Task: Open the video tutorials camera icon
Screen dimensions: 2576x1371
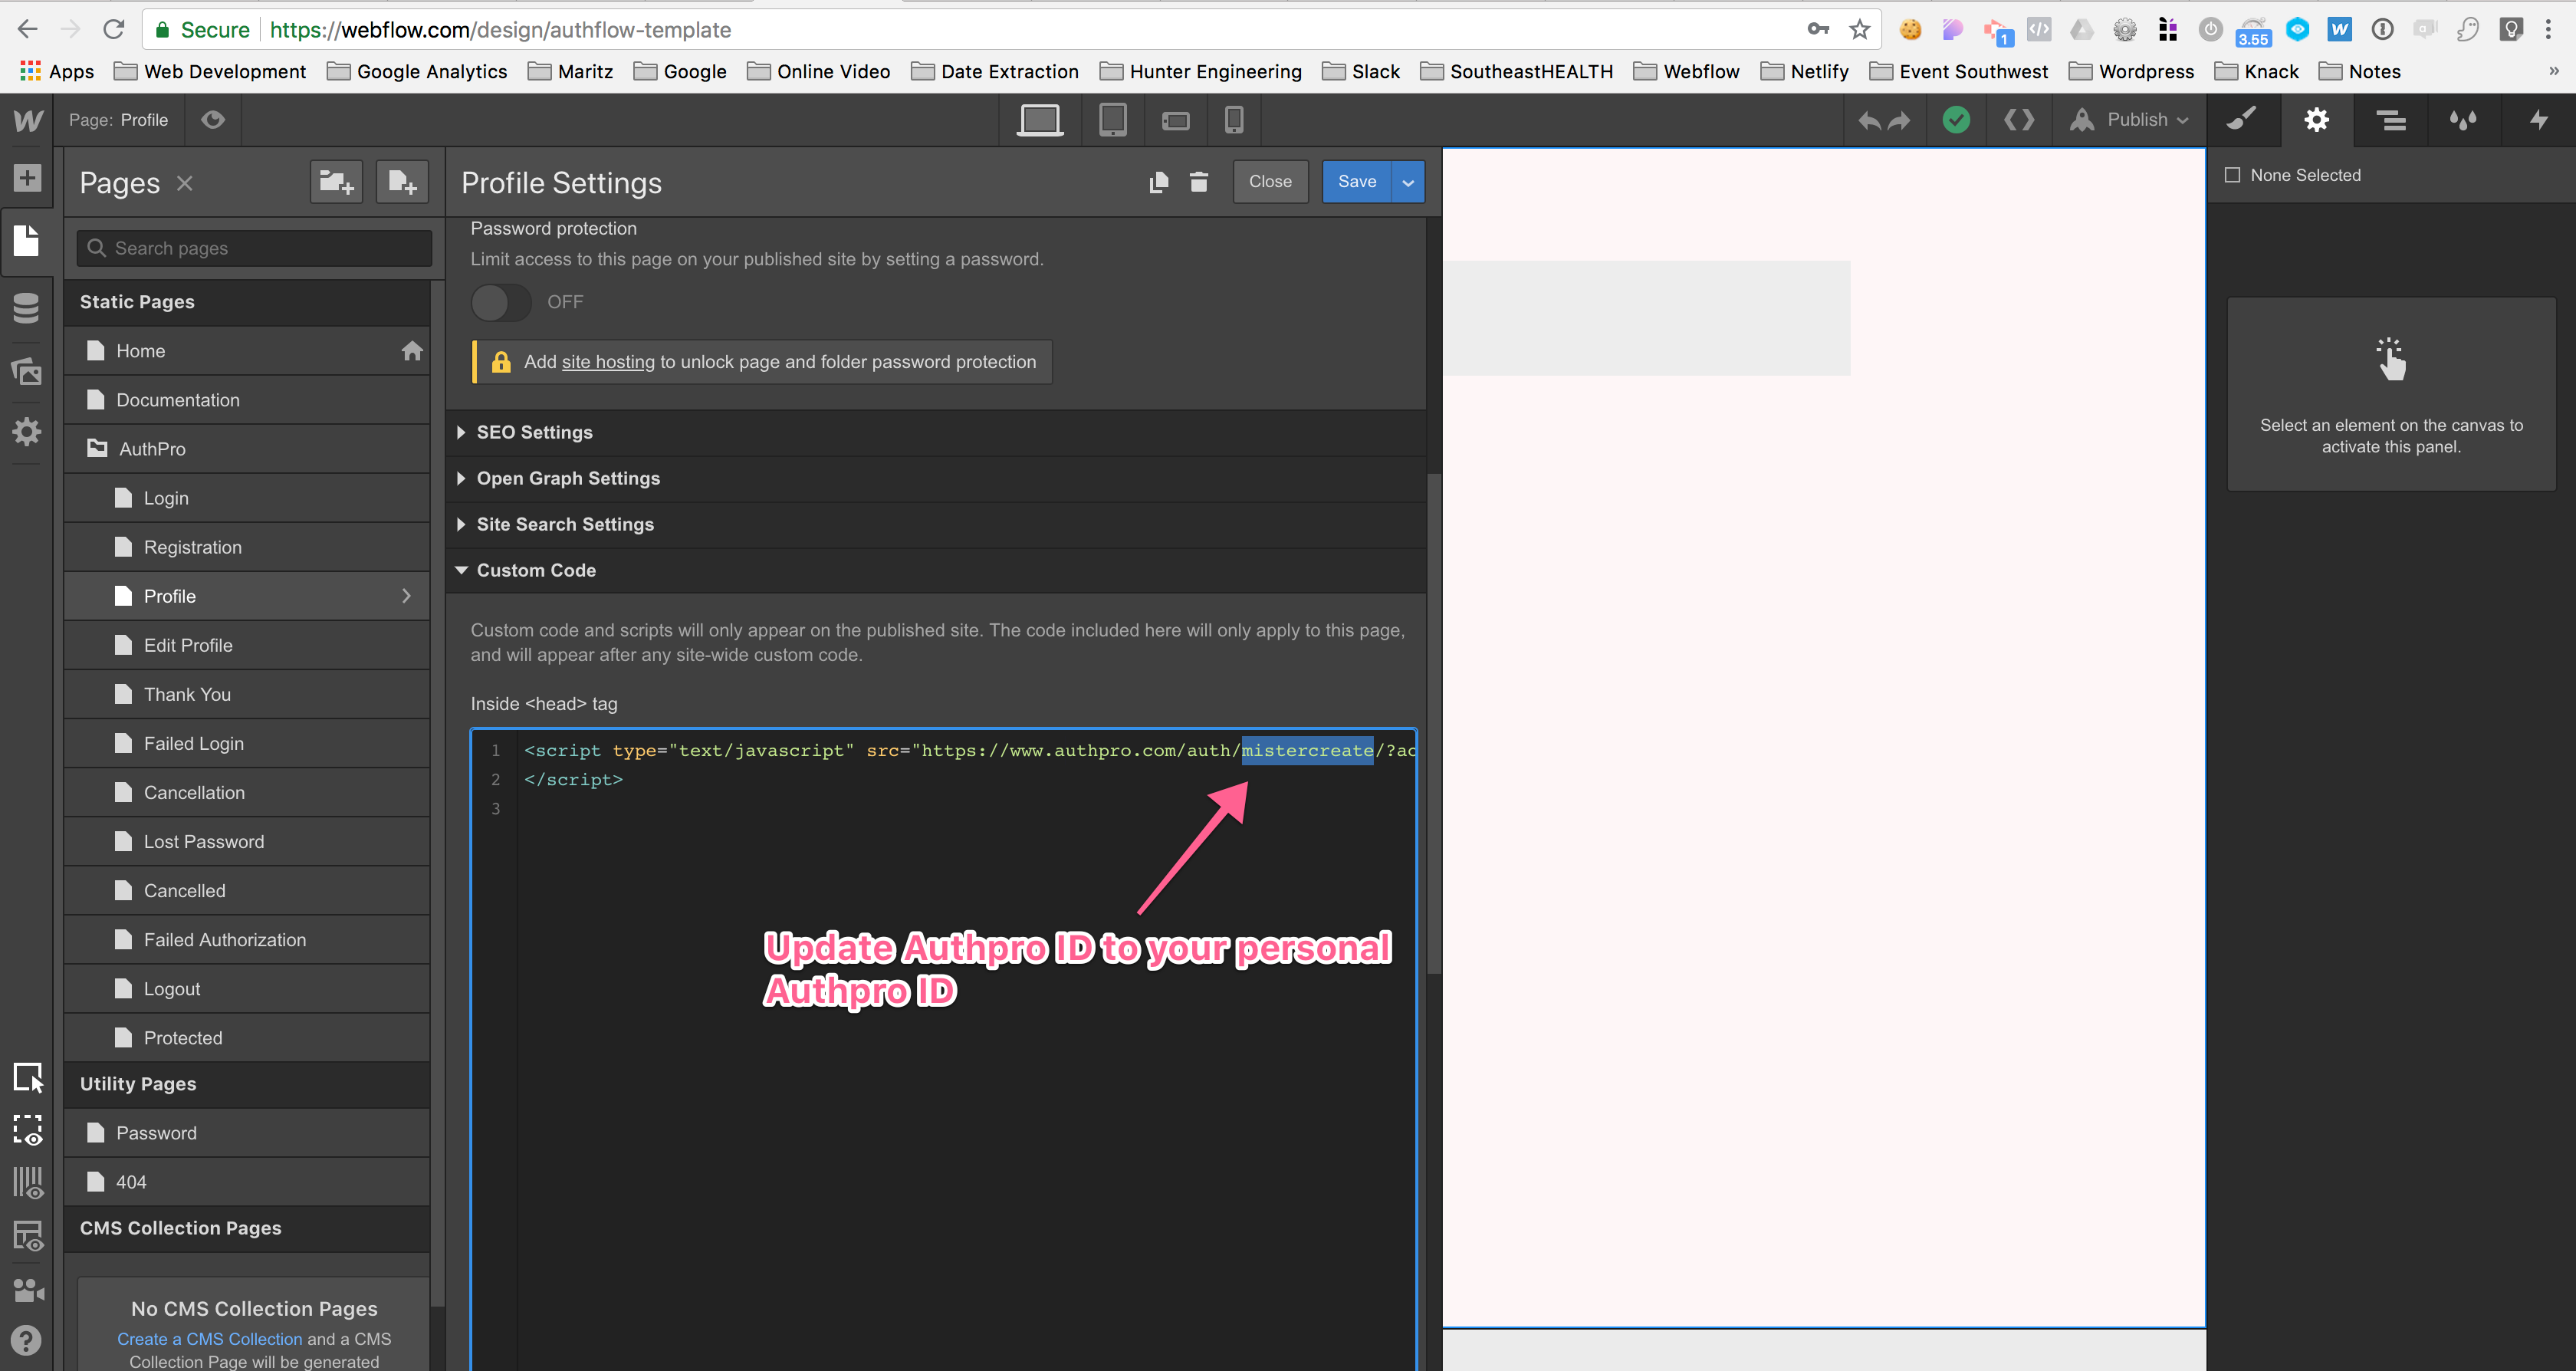Action: pos(28,1290)
